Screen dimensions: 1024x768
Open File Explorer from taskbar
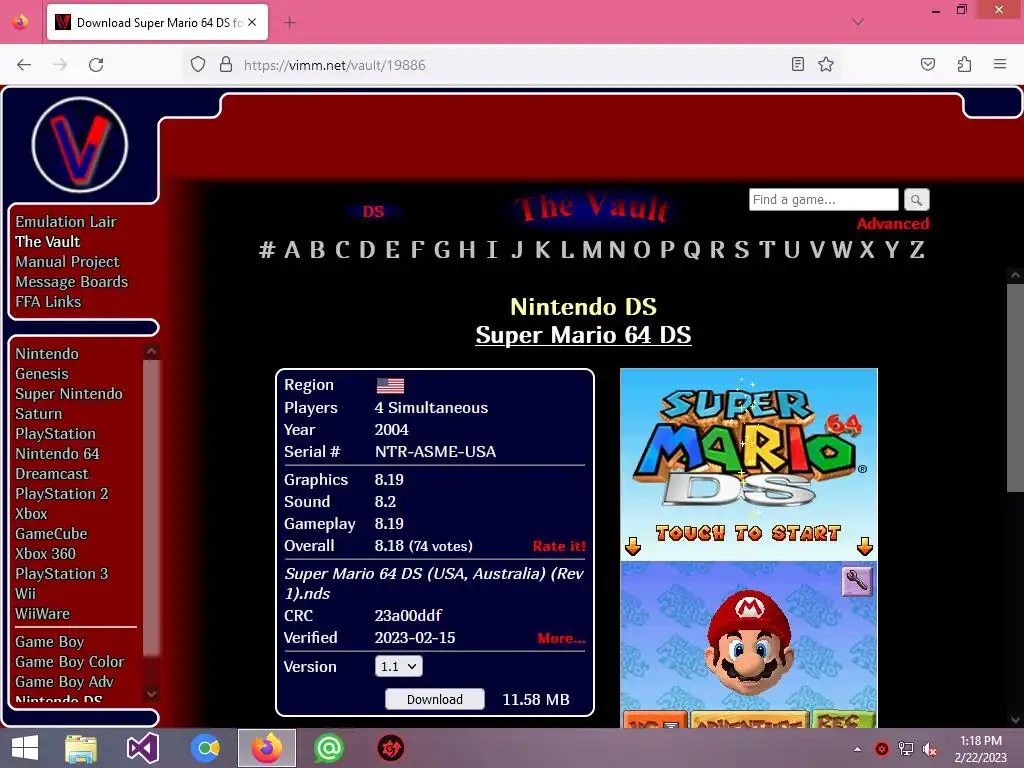(x=81, y=748)
